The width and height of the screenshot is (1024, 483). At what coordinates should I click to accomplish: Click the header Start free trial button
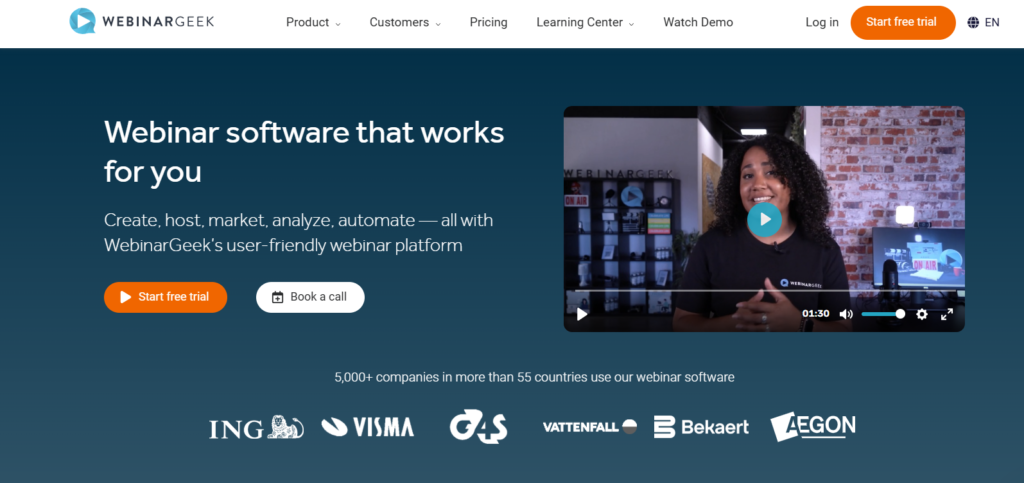click(903, 22)
